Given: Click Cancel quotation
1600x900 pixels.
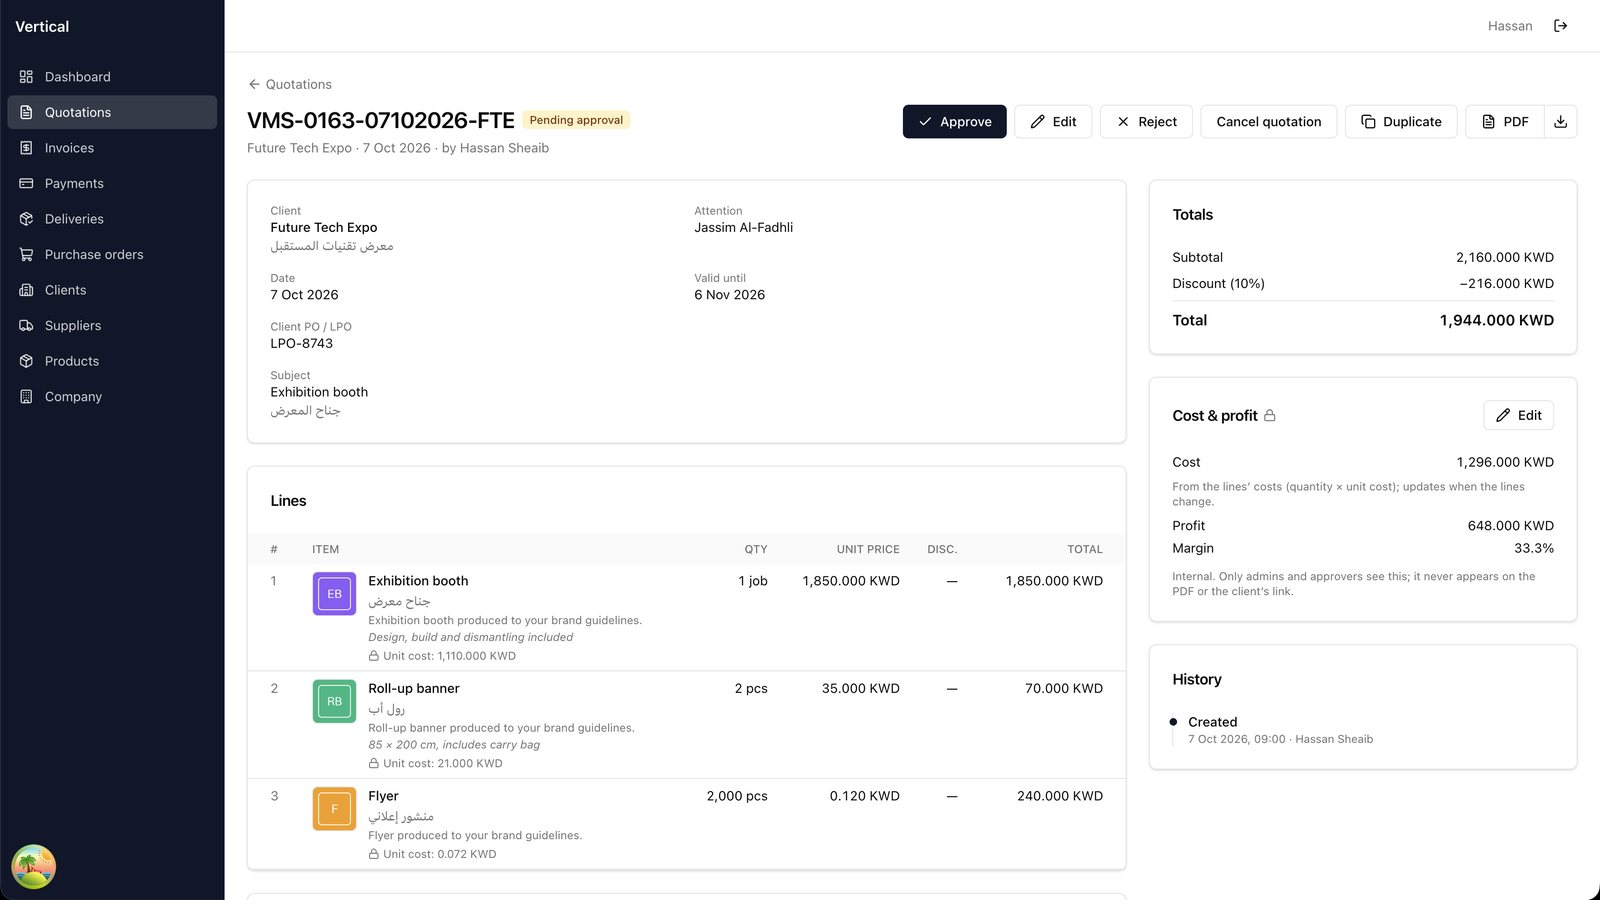Looking at the screenshot, I should click(x=1268, y=122).
